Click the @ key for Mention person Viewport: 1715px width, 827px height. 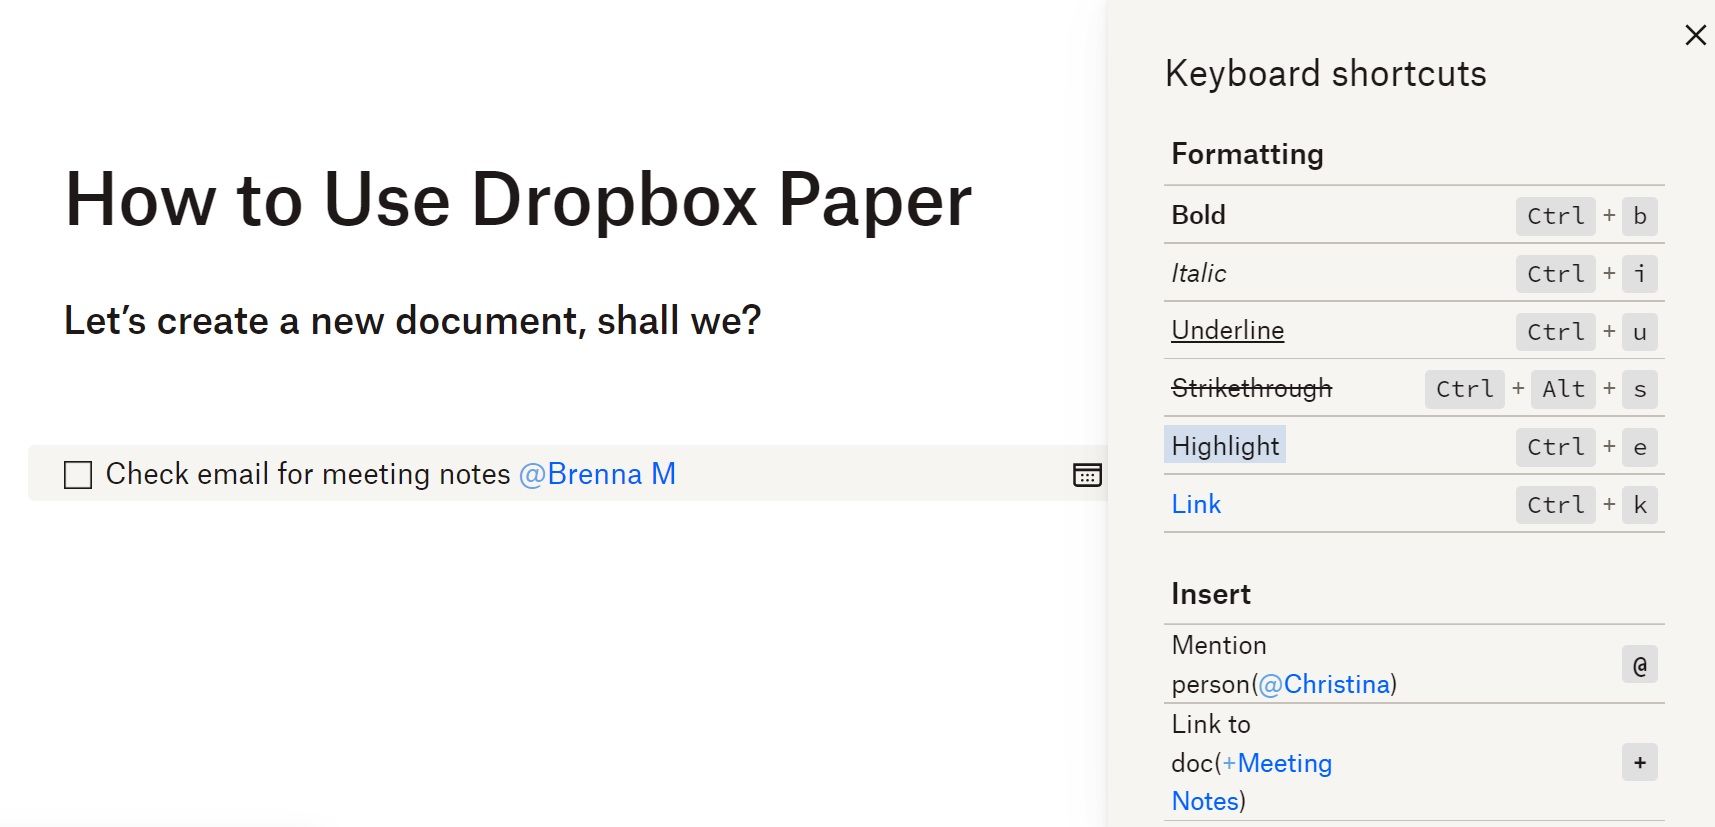click(1639, 665)
